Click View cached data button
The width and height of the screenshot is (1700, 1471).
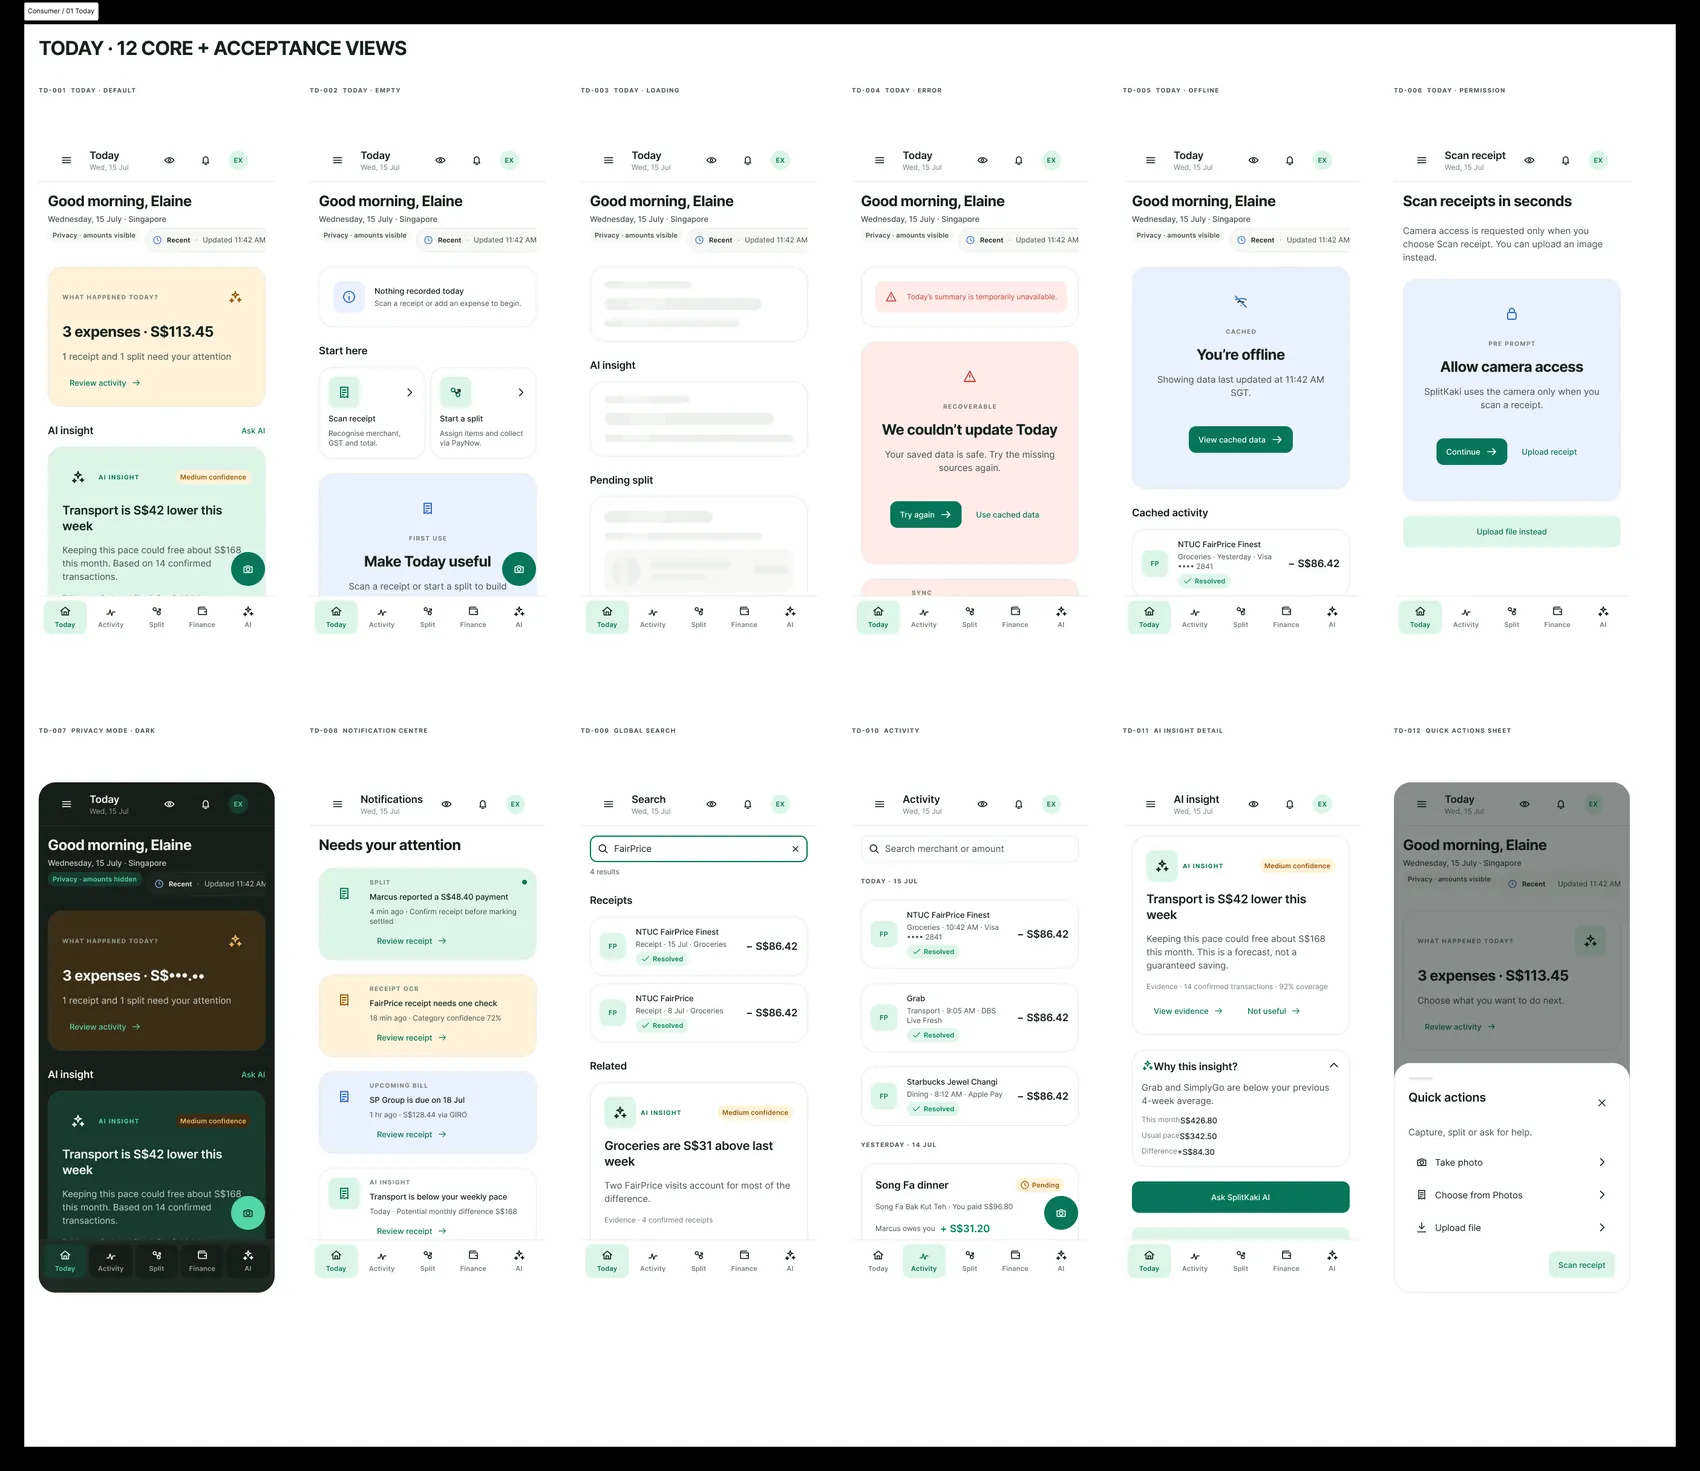1241,440
